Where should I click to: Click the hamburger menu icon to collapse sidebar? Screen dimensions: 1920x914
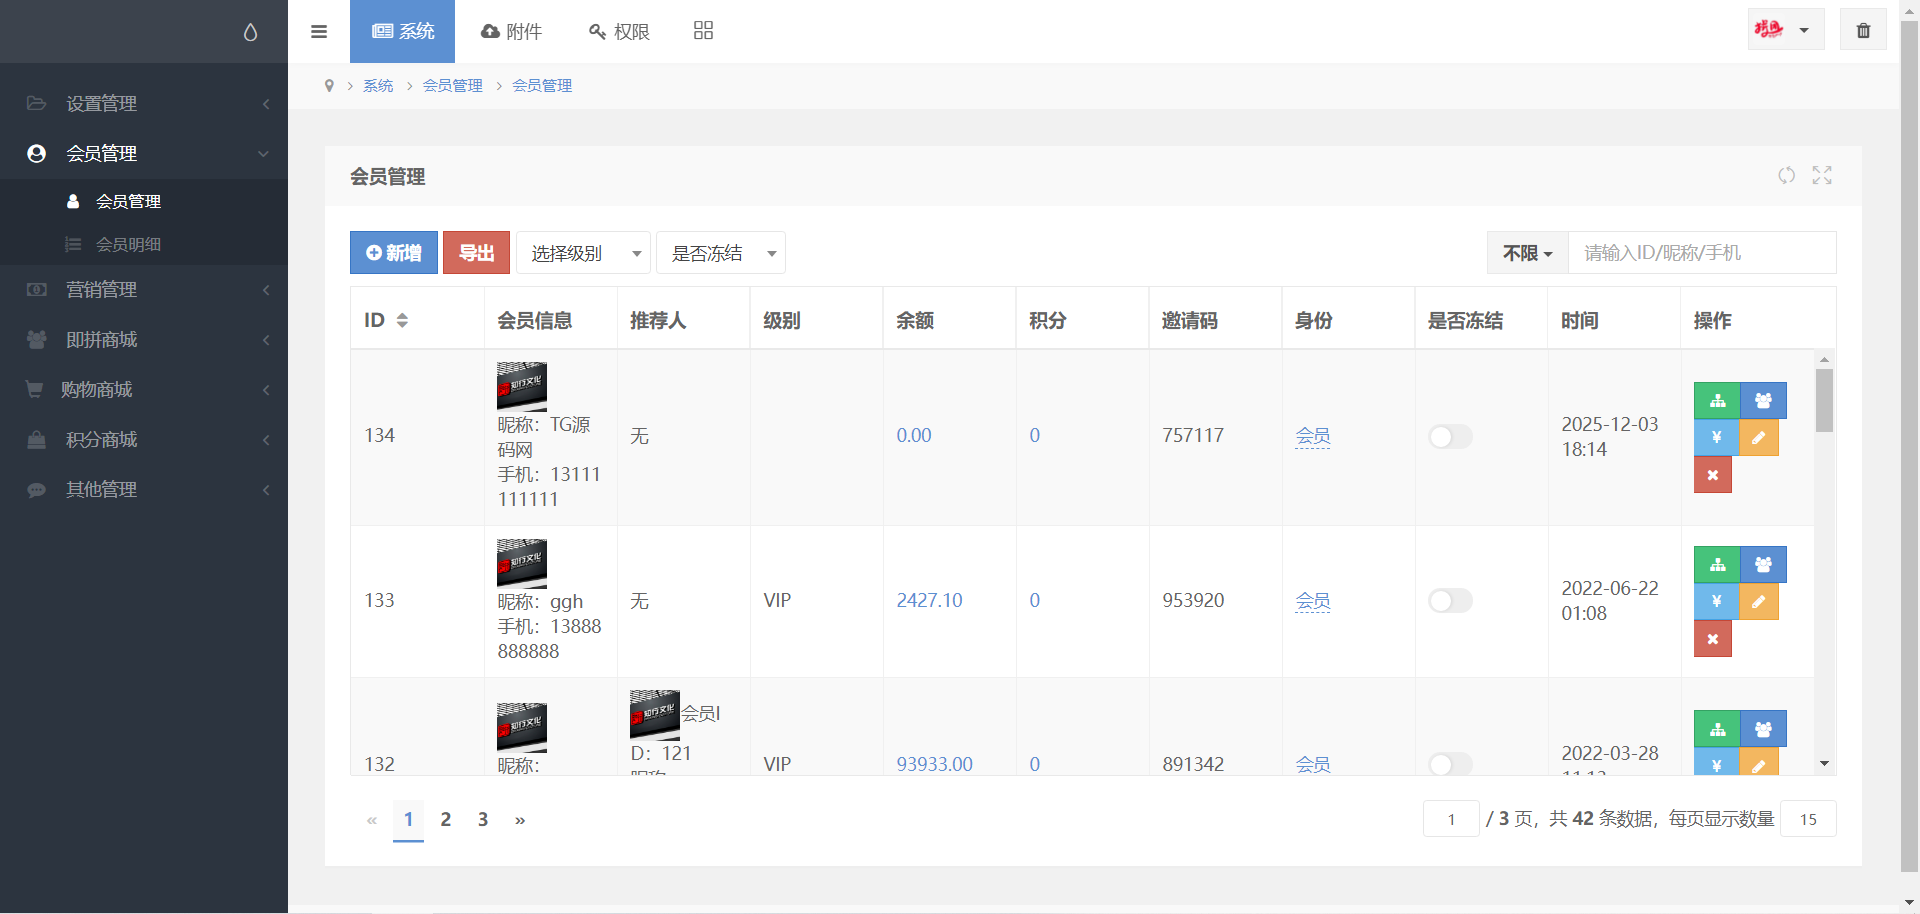click(319, 31)
